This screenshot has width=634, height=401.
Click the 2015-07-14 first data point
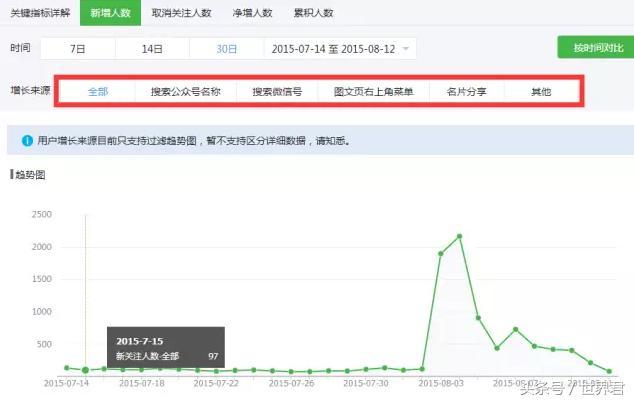pyautogui.click(x=67, y=368)
